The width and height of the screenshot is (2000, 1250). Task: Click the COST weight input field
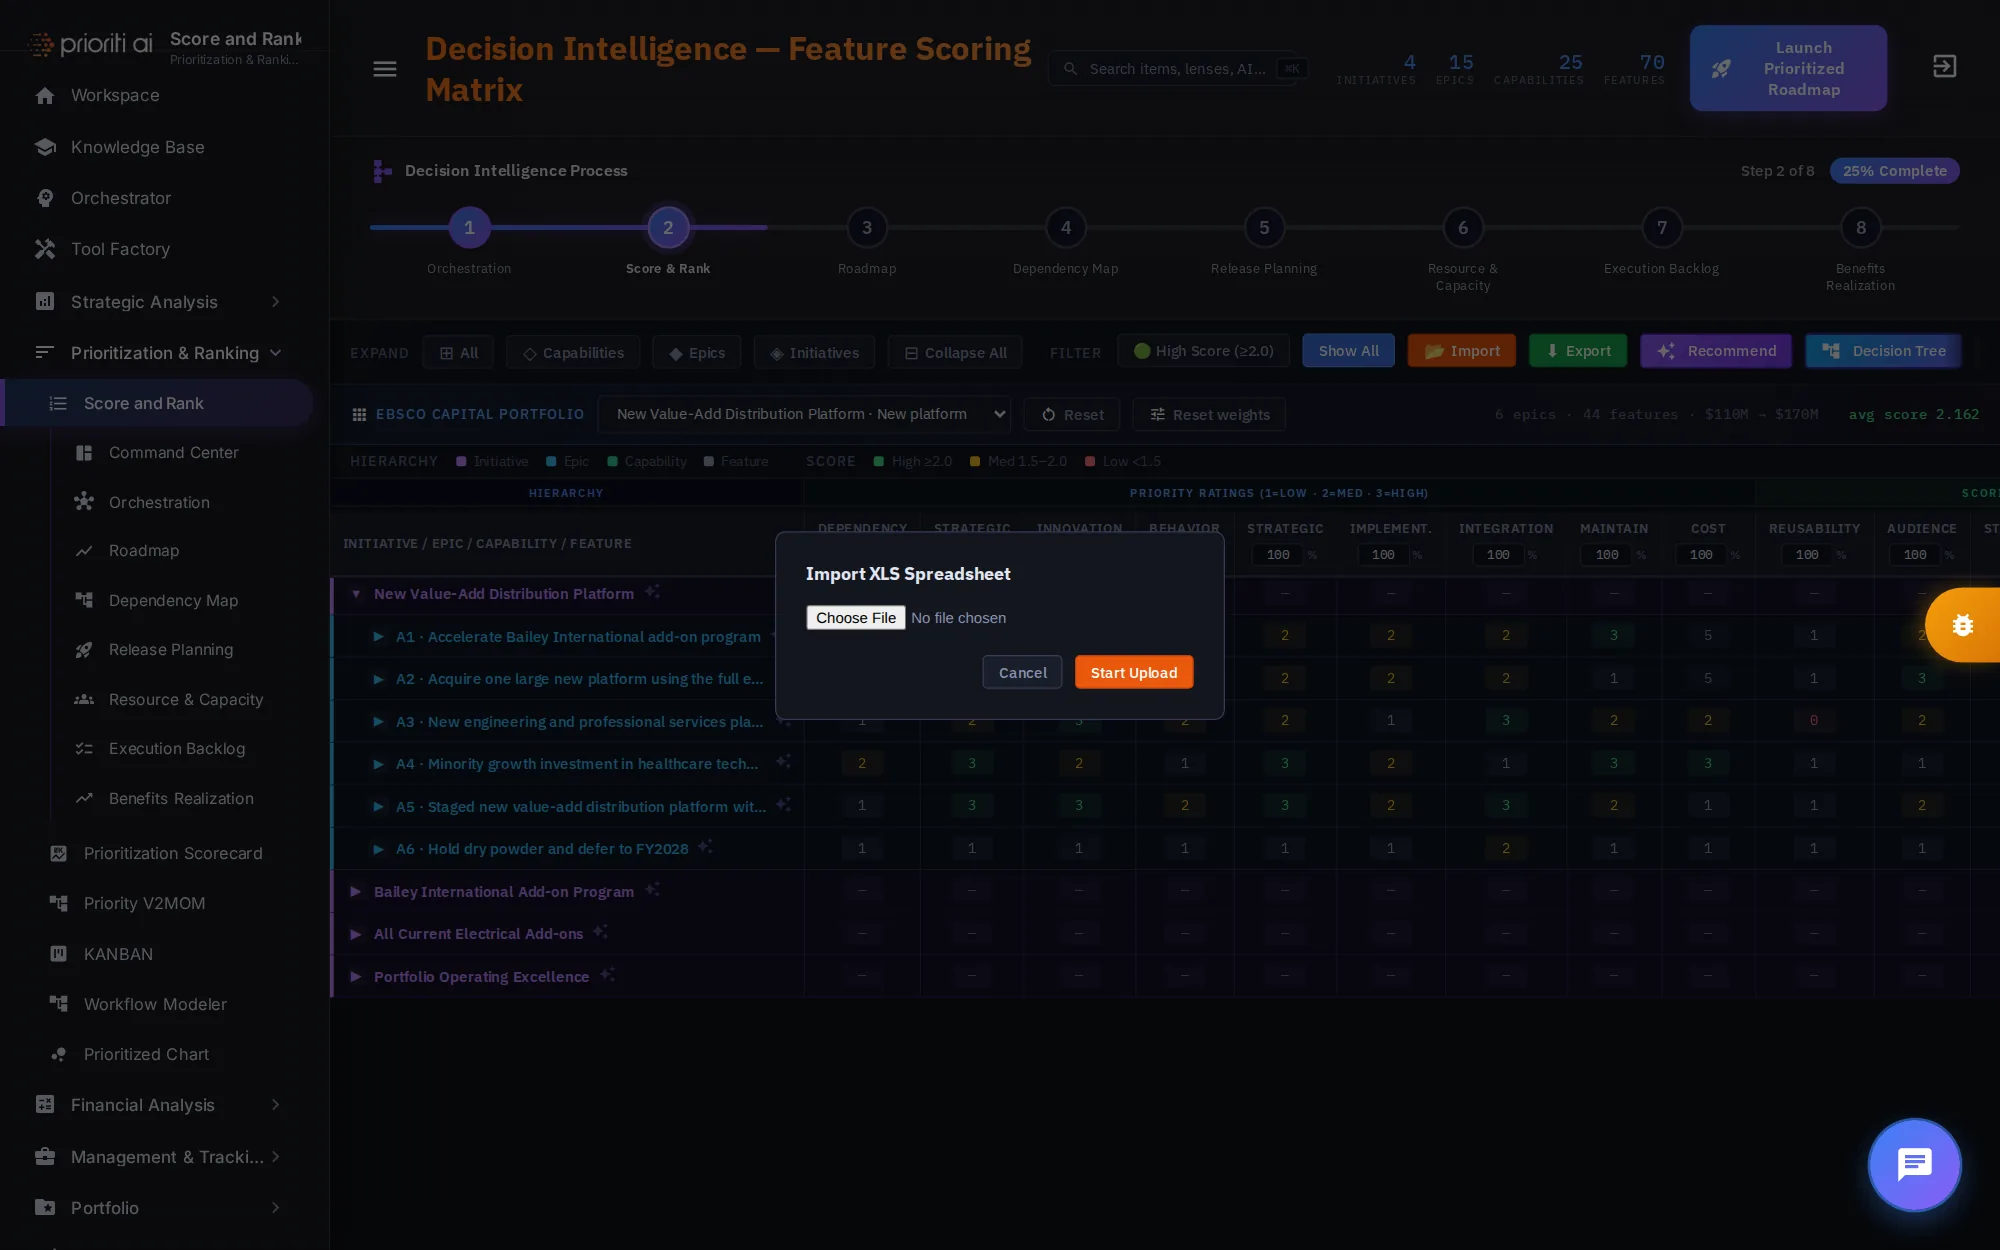[x=1701, y=555]
